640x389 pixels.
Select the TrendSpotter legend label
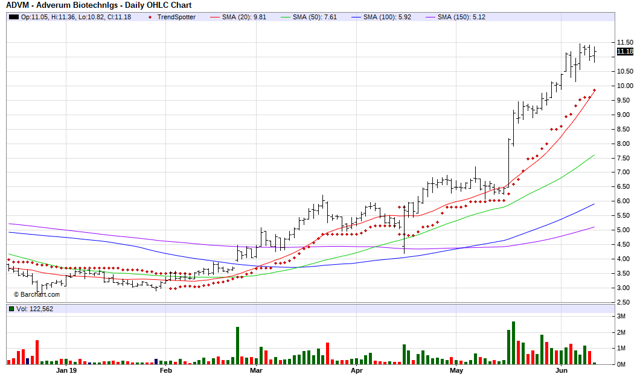pyautogui.click(x=176, y=17)
